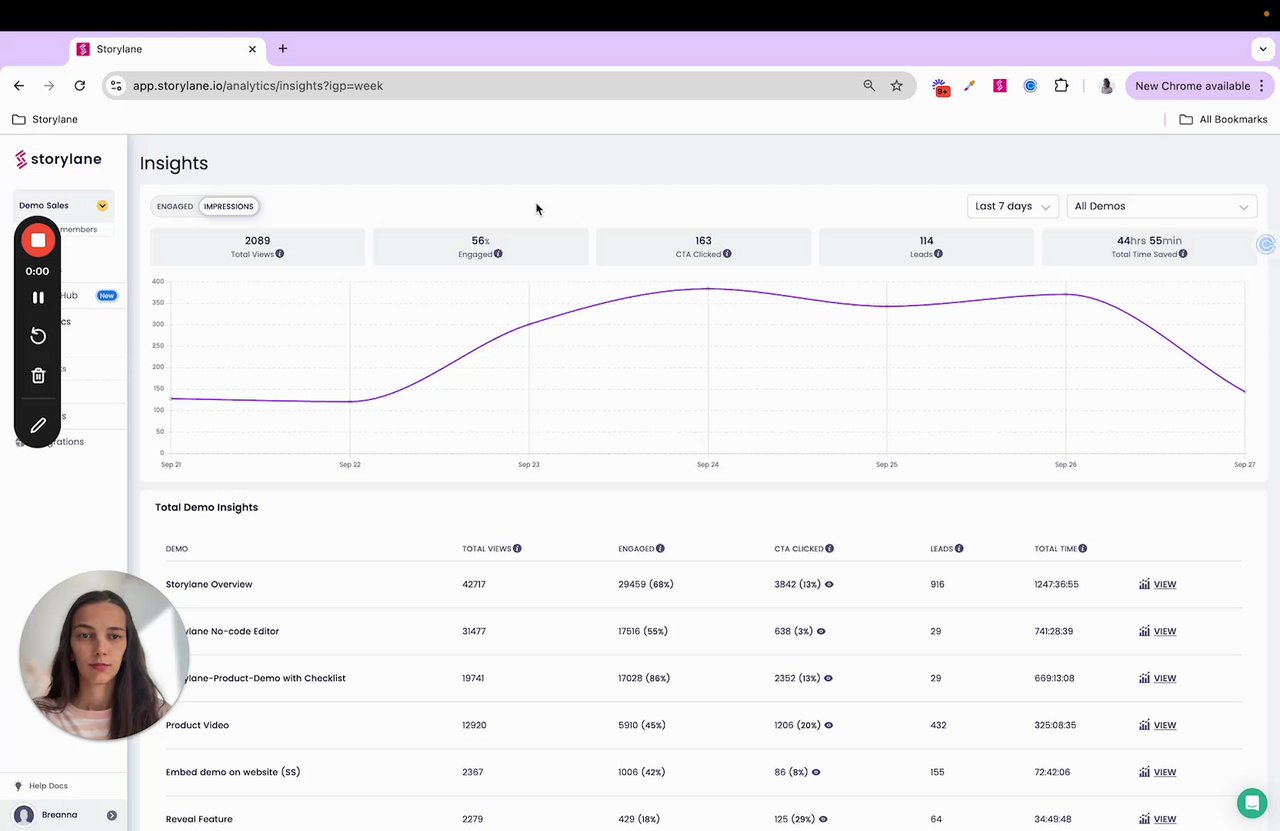
Task: Open the Demo Sales workspace dropdown
Action: click(102, 206)
